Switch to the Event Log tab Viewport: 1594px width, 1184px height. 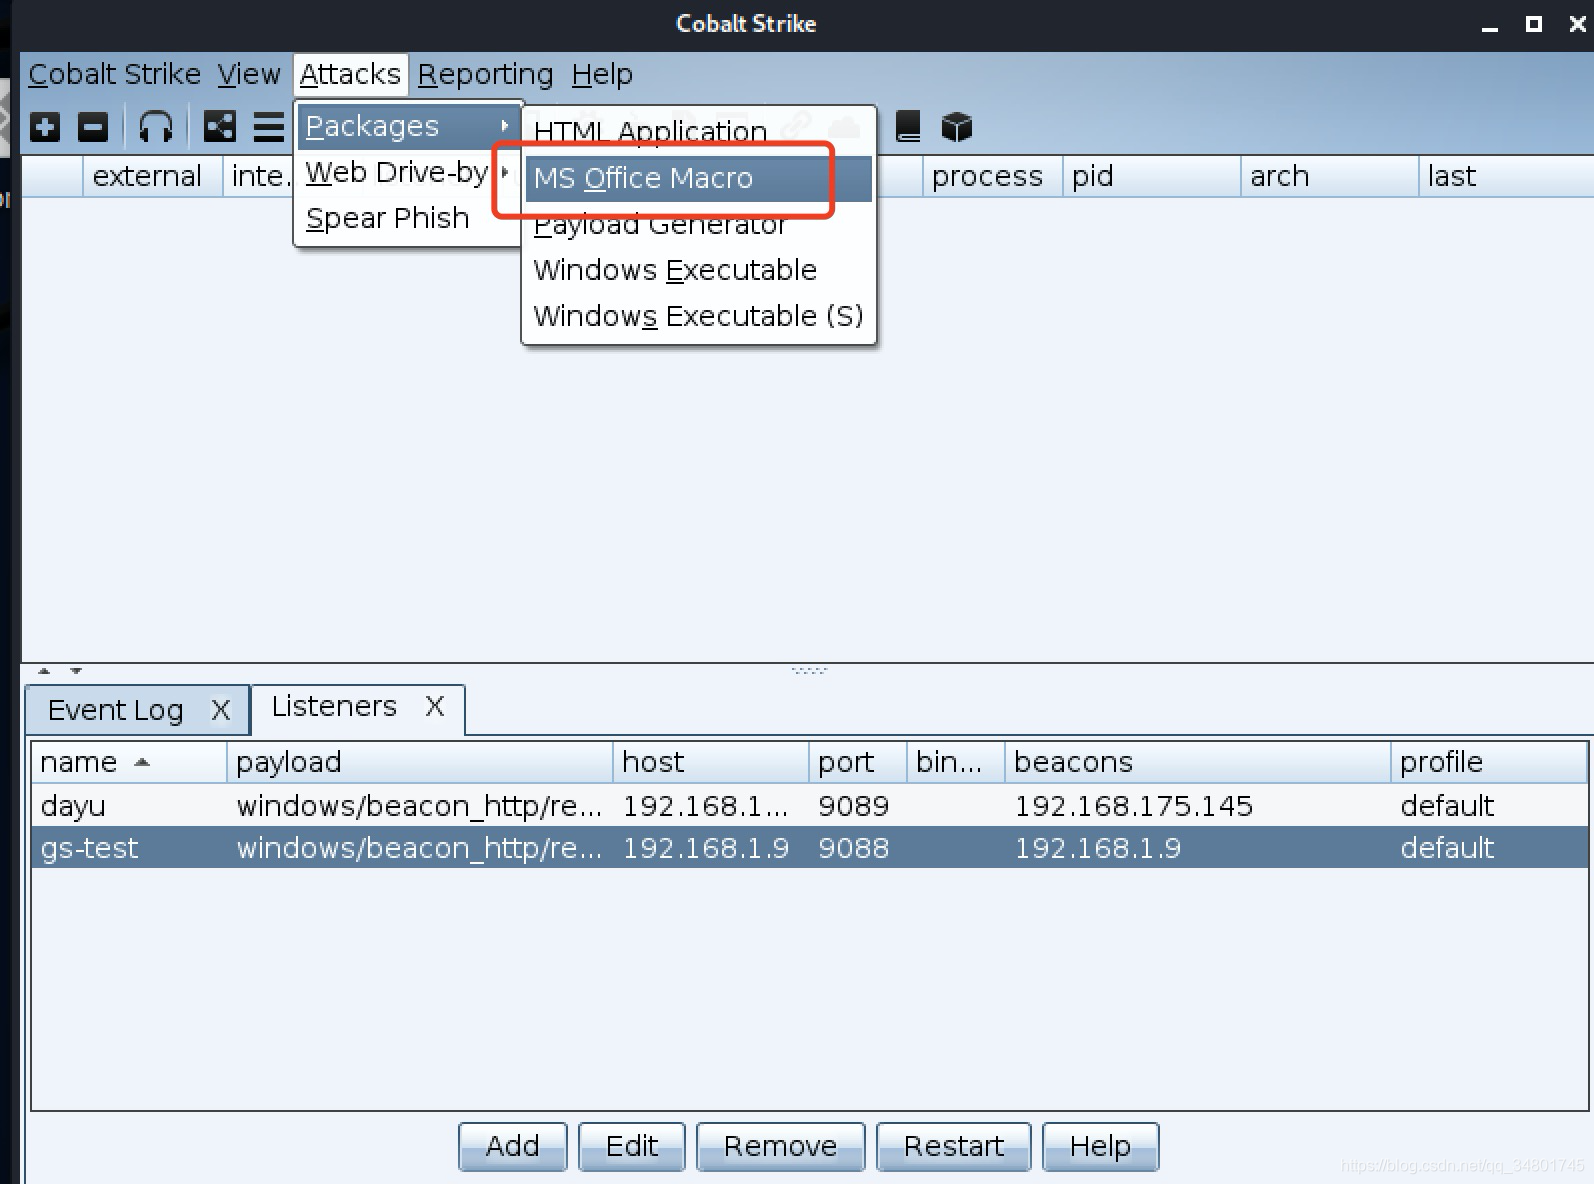tap(115, 710)
